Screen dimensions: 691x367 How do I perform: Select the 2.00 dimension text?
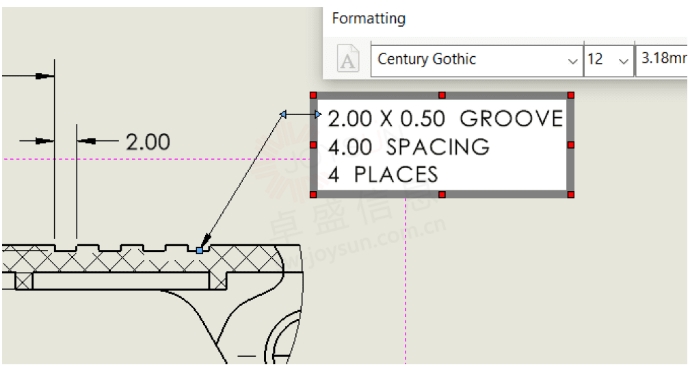(148, 142)
